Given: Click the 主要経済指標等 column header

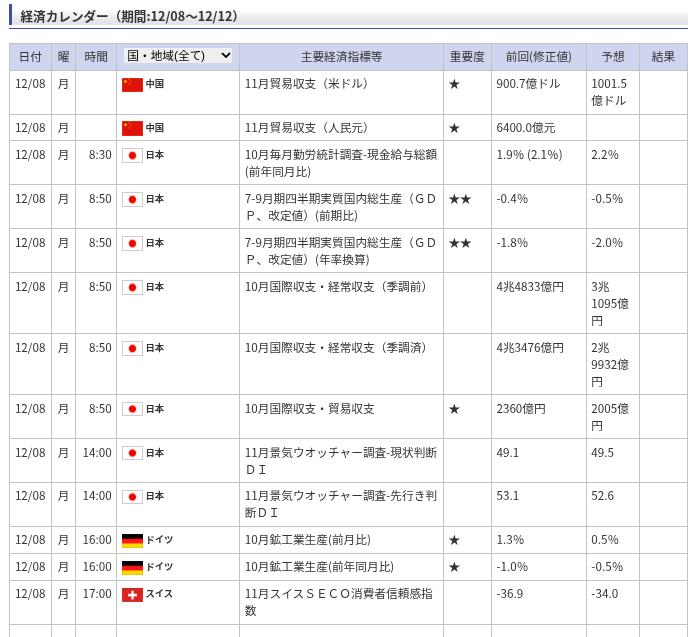Looking at the screenshot, I should 341,57.
